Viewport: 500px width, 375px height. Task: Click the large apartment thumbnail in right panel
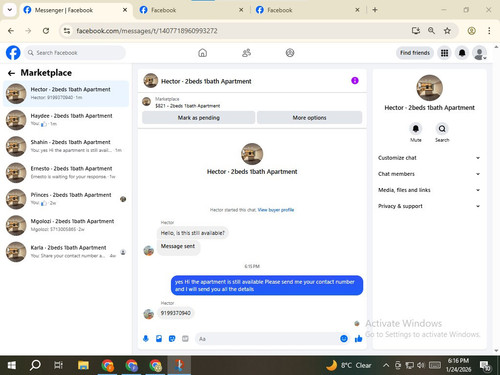pos(429,88)
